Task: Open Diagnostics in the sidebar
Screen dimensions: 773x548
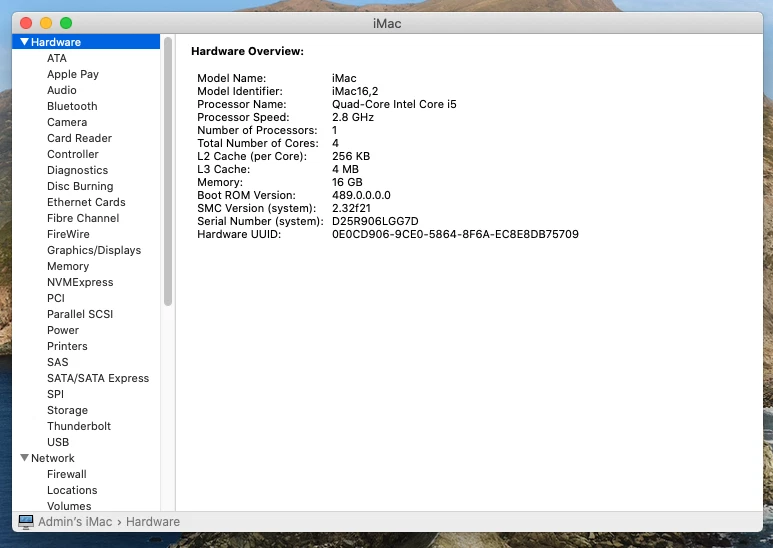Action: 77,170
